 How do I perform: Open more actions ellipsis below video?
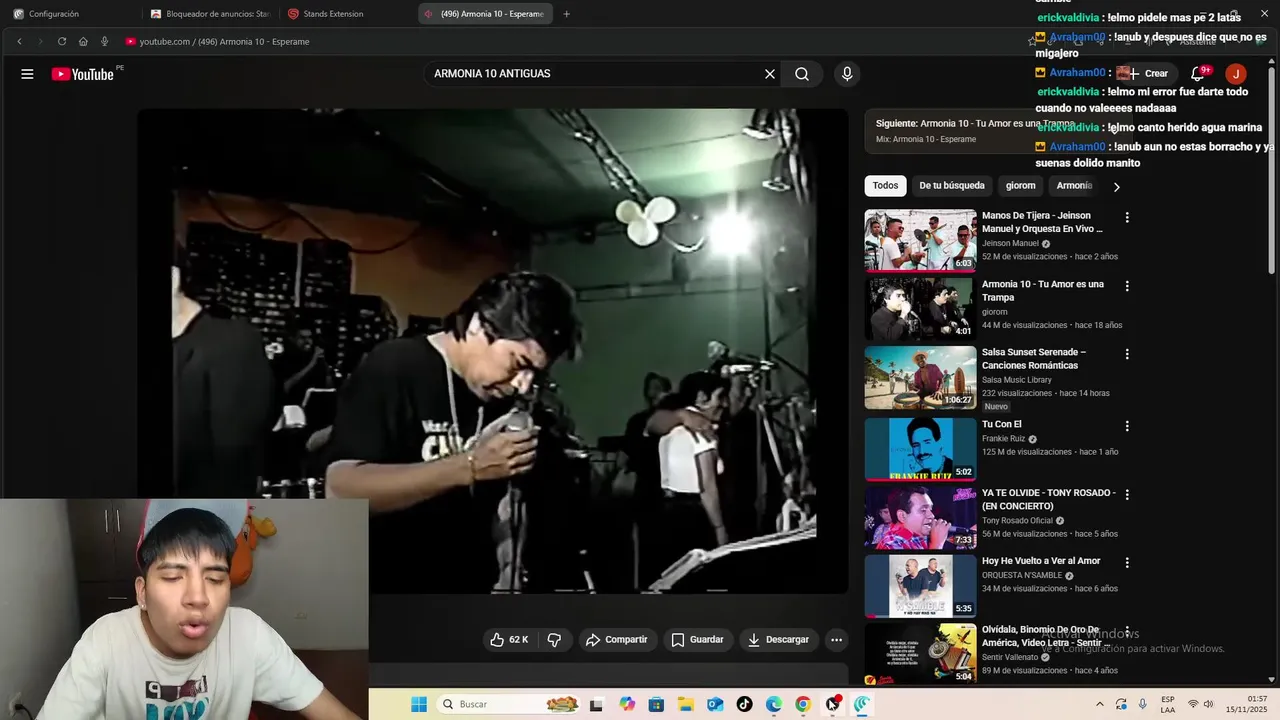click(837, 640)
